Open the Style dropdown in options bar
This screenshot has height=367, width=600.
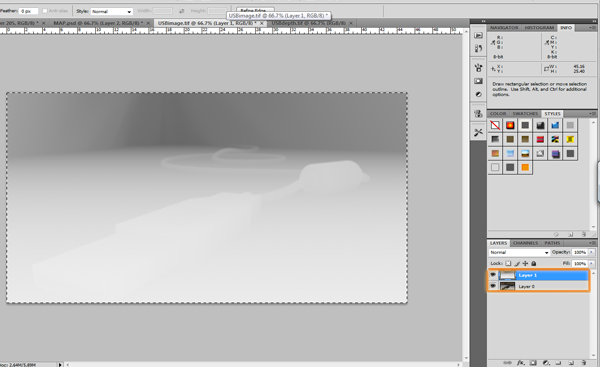coord(112,11)
